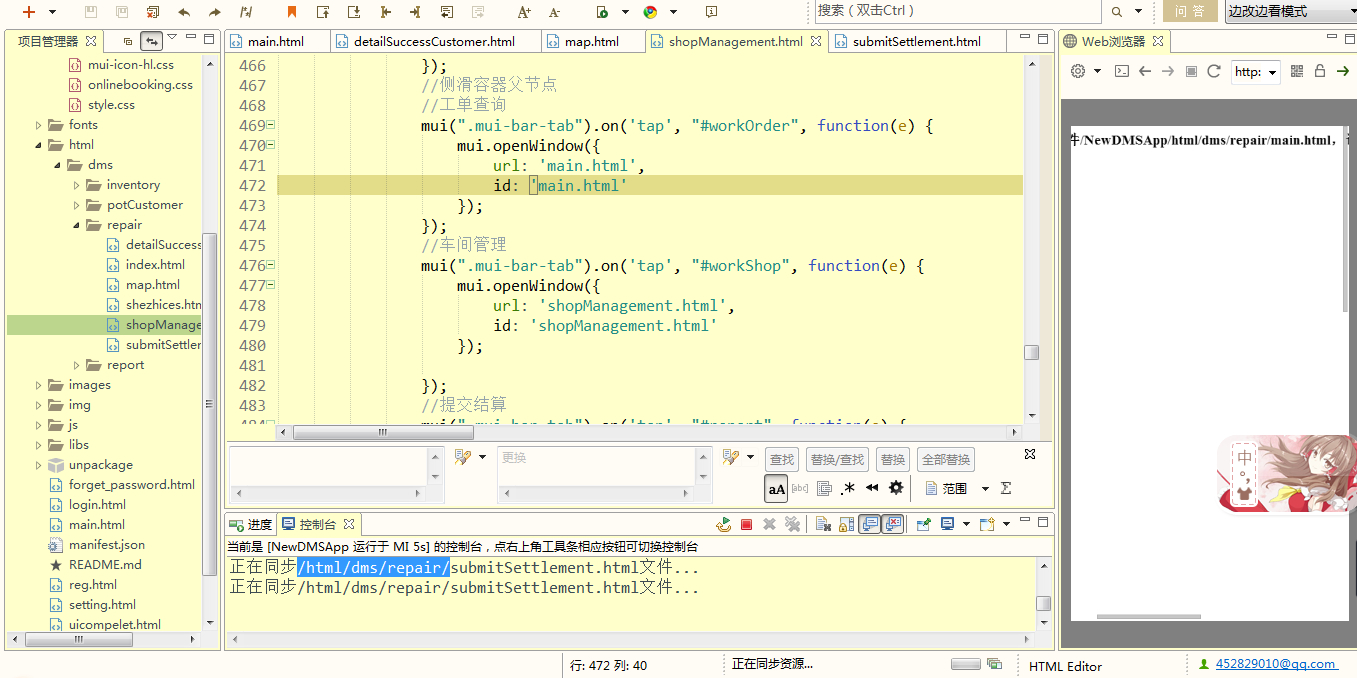1357x678 pixels.
Task: Click the search box at top
Action: [x=955, y=11]
